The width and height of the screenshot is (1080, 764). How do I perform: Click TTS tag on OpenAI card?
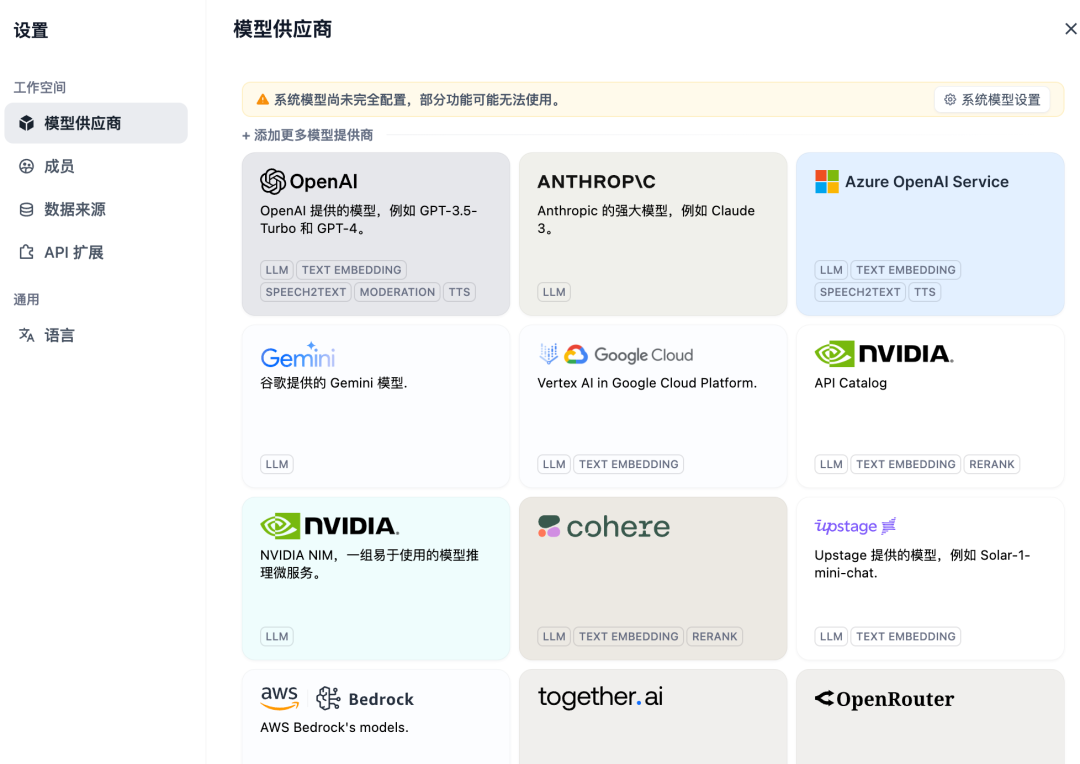459,292
